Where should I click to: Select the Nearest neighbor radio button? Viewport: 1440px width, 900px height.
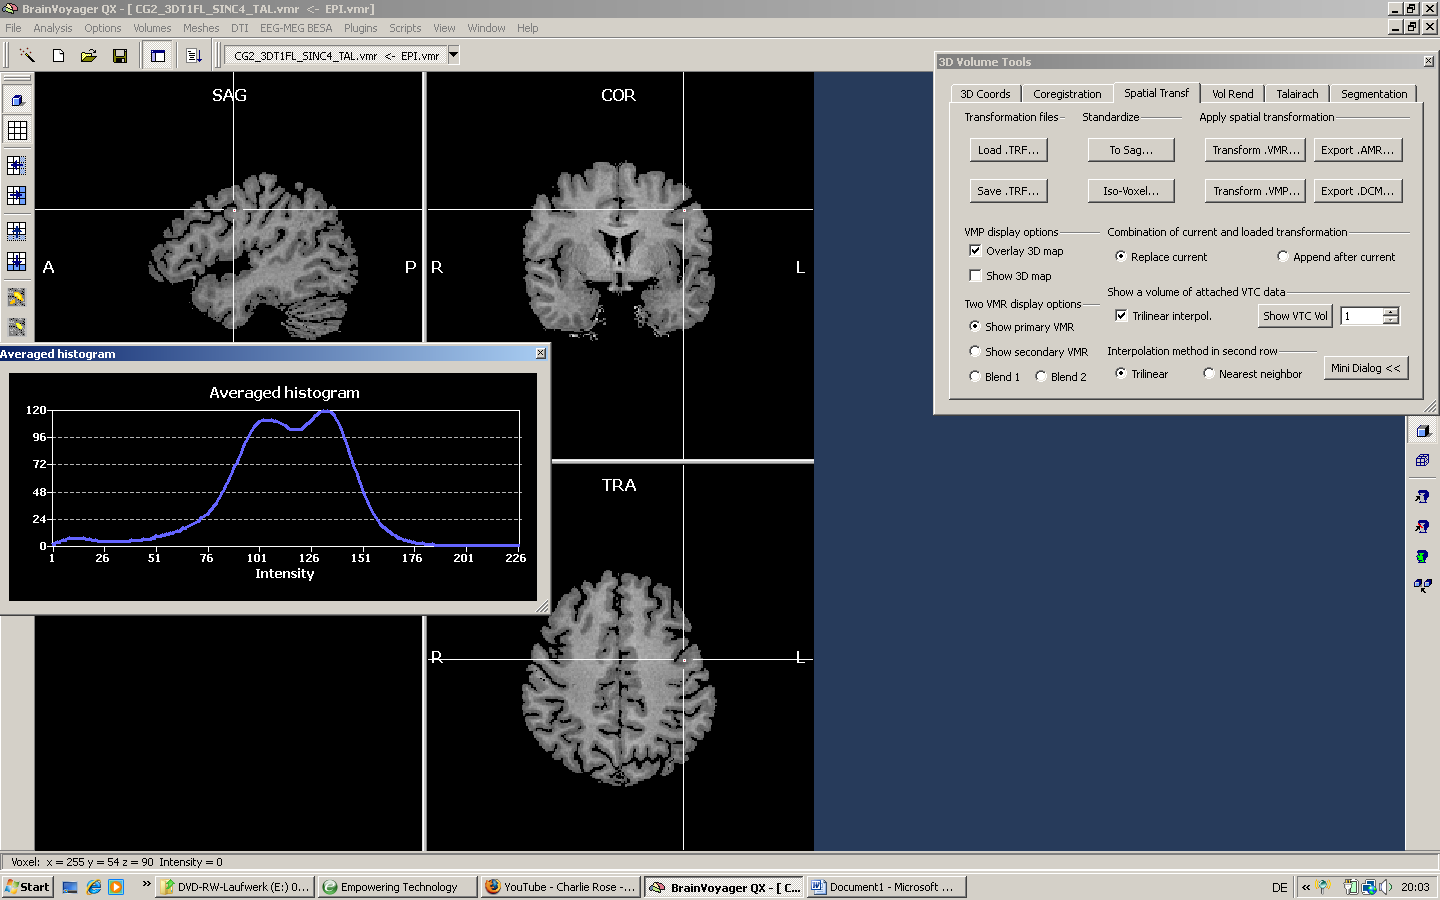[1209, 374]
